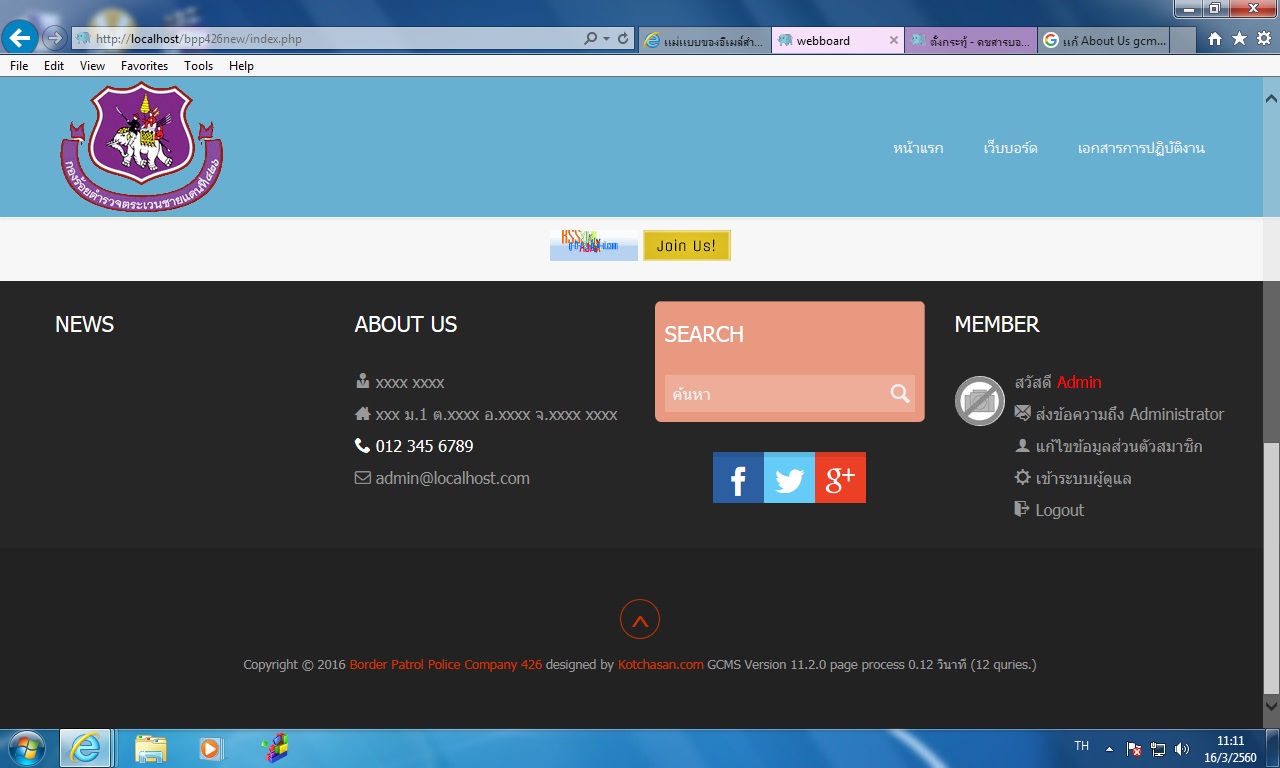1280x768 pixels.
Task: Click the Facebook social icon
Action: tap(738, 478)
